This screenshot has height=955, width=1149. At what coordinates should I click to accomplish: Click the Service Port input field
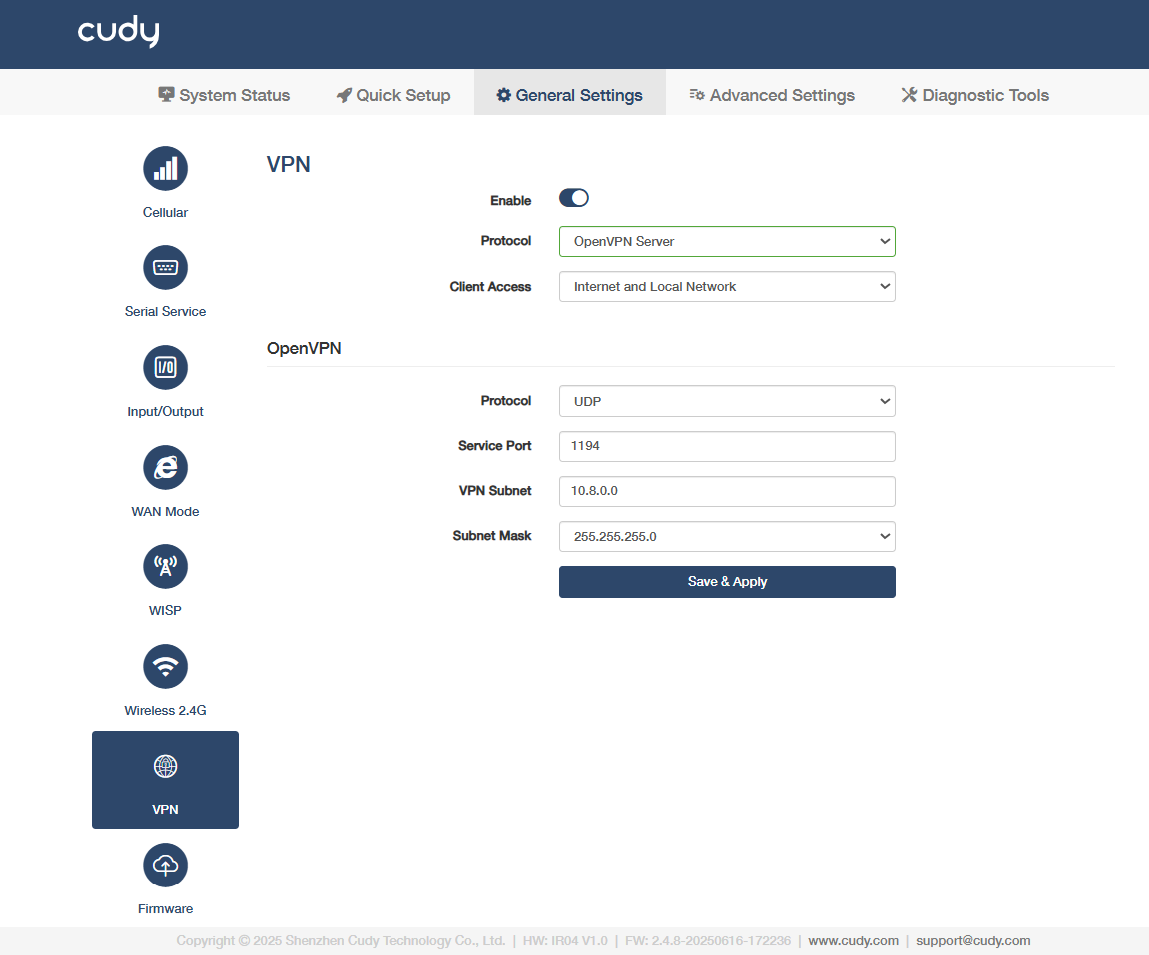click(727, 446)
